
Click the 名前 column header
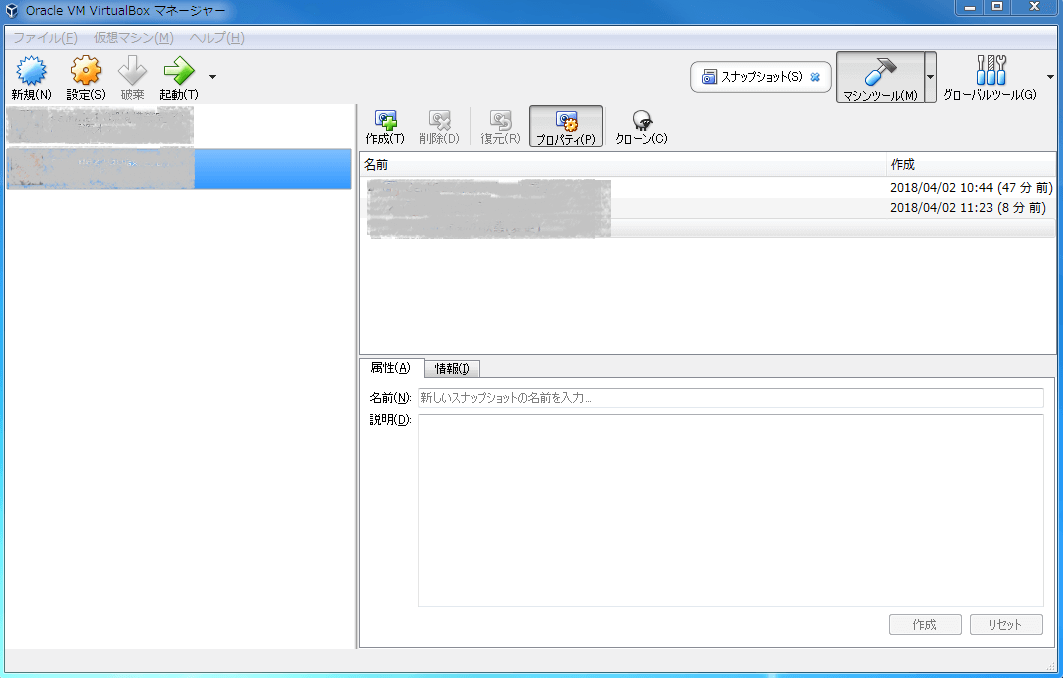point(622,165)
